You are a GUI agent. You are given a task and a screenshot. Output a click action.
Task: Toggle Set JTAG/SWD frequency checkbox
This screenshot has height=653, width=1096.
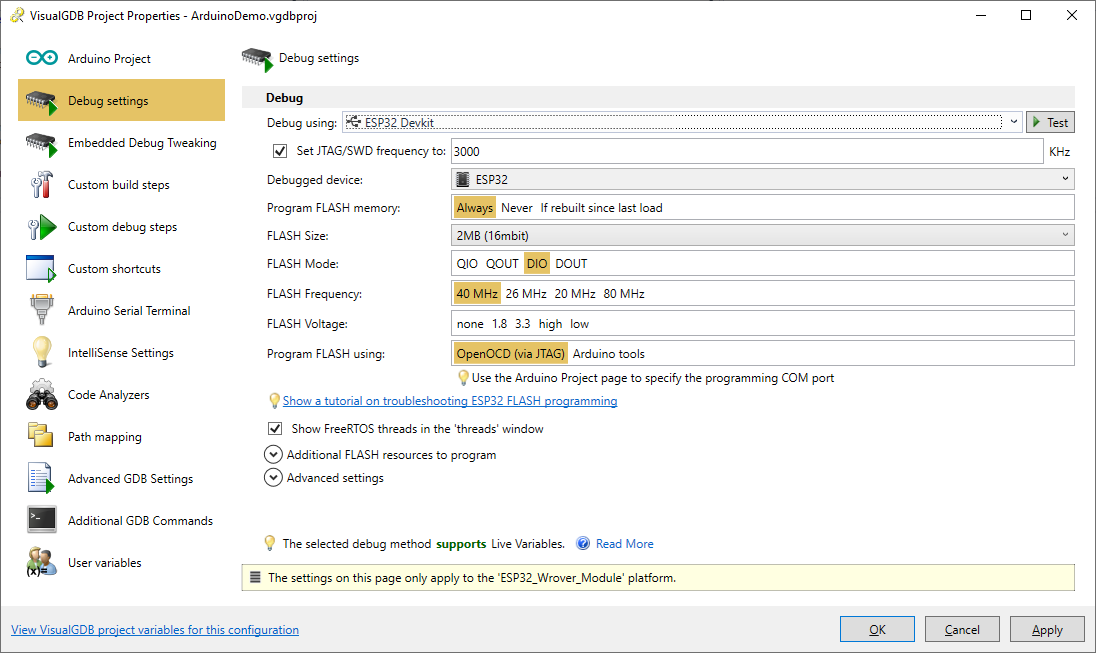pos(280,150)
